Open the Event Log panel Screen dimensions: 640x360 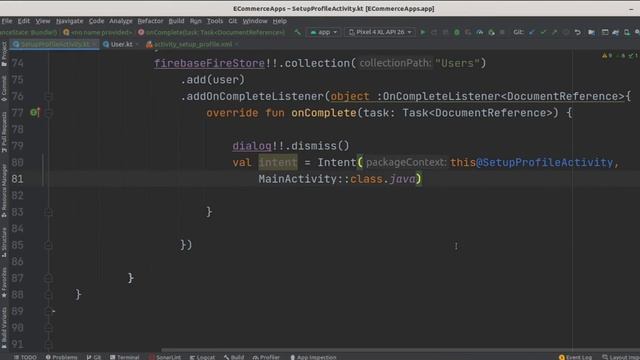(575, 357)
